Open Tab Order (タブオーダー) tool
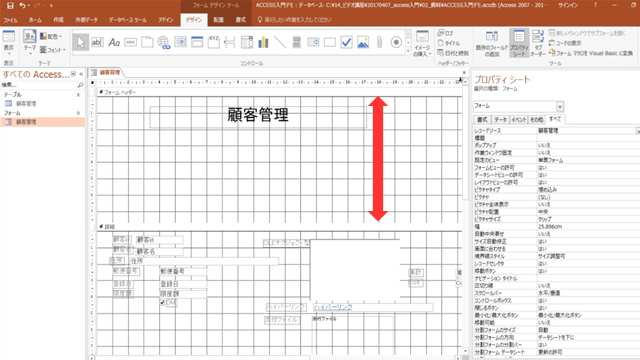This screenshot has width=640, height=360. (x=538, y=43)
